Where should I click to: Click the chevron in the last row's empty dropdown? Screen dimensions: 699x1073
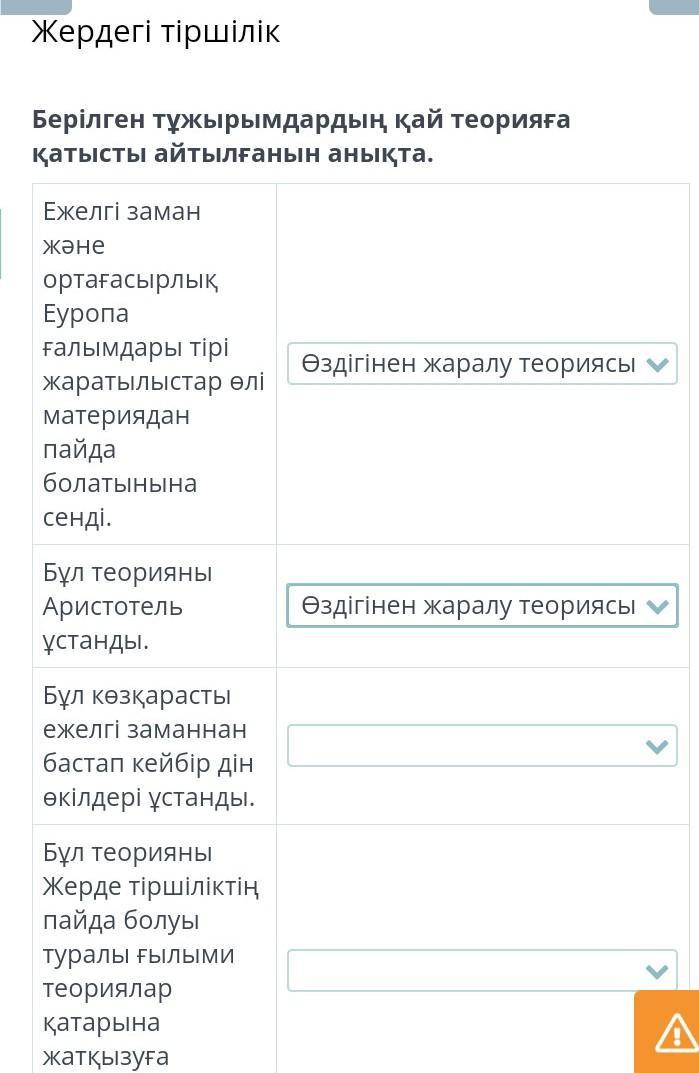click(x=657, y=970)
